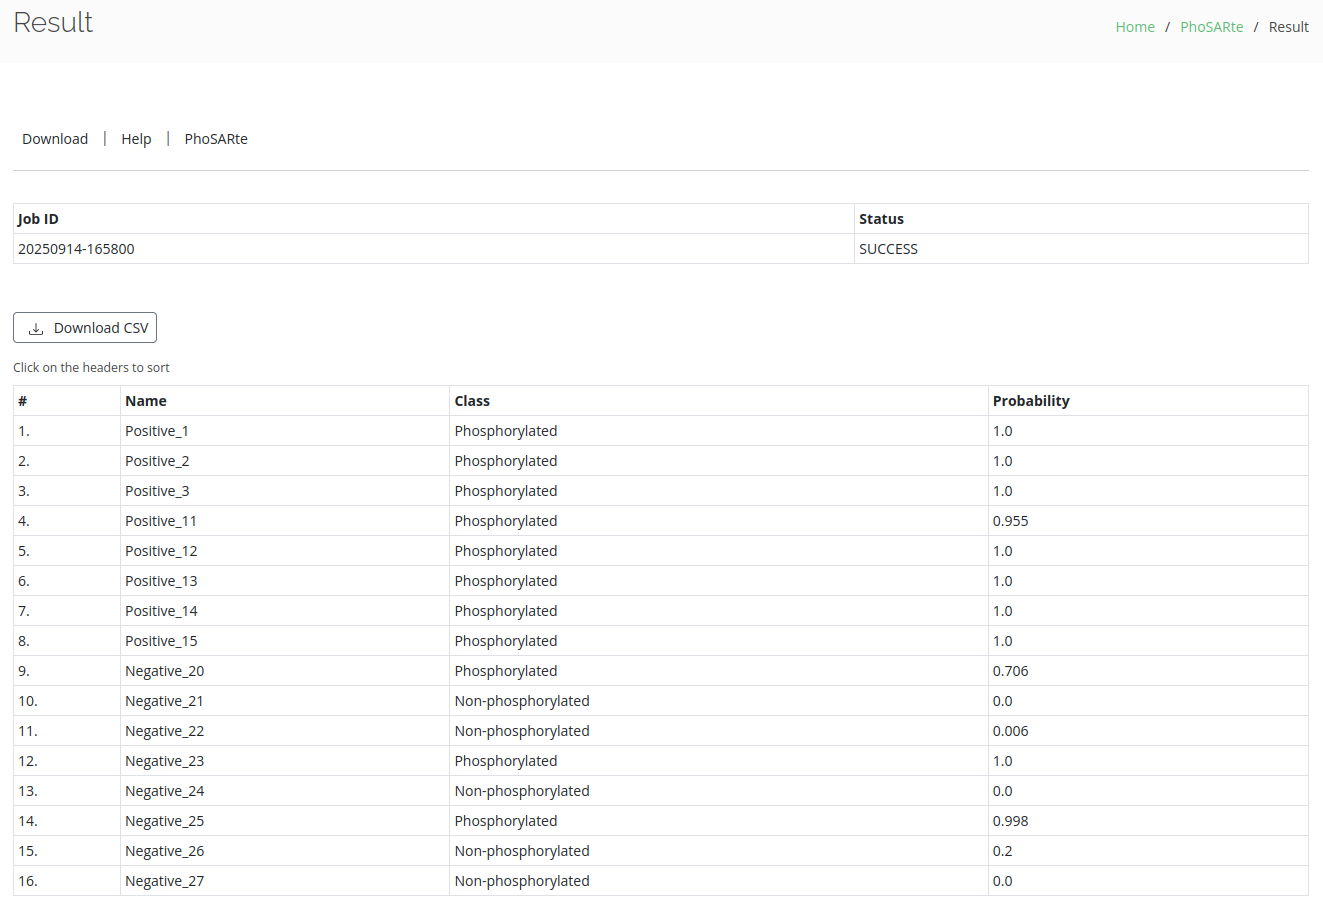The image size is (1323, 910).
Task: Sort table by Name column header
Action: coord(146,401)
